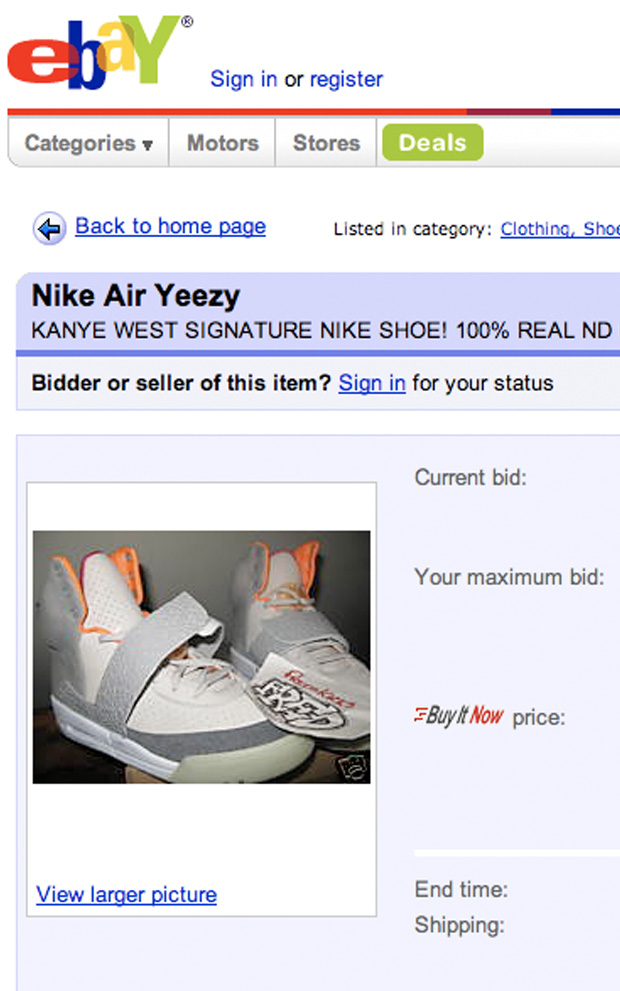Click the Nike Air Yeezy listing title

pyautogui.click(x=136, y=296)
